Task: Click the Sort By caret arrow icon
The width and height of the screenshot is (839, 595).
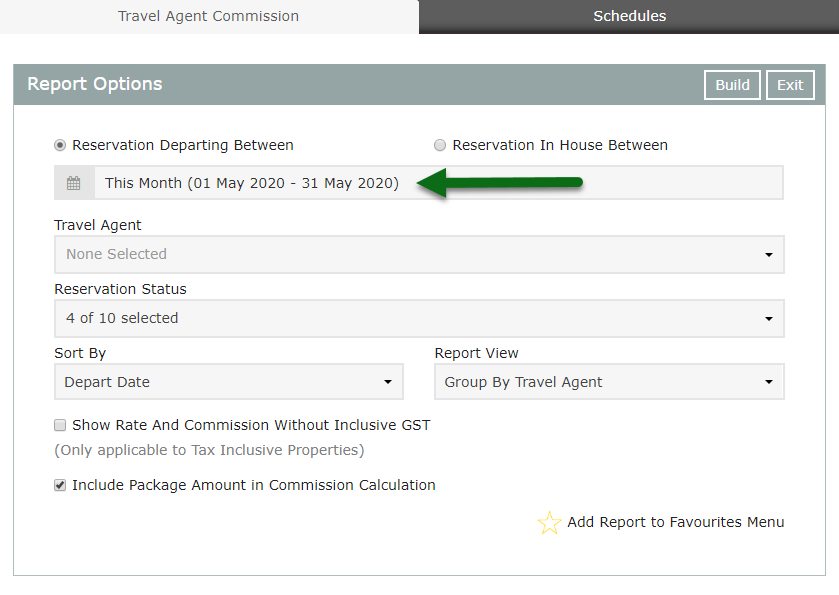Action: [x=388, y=382]
